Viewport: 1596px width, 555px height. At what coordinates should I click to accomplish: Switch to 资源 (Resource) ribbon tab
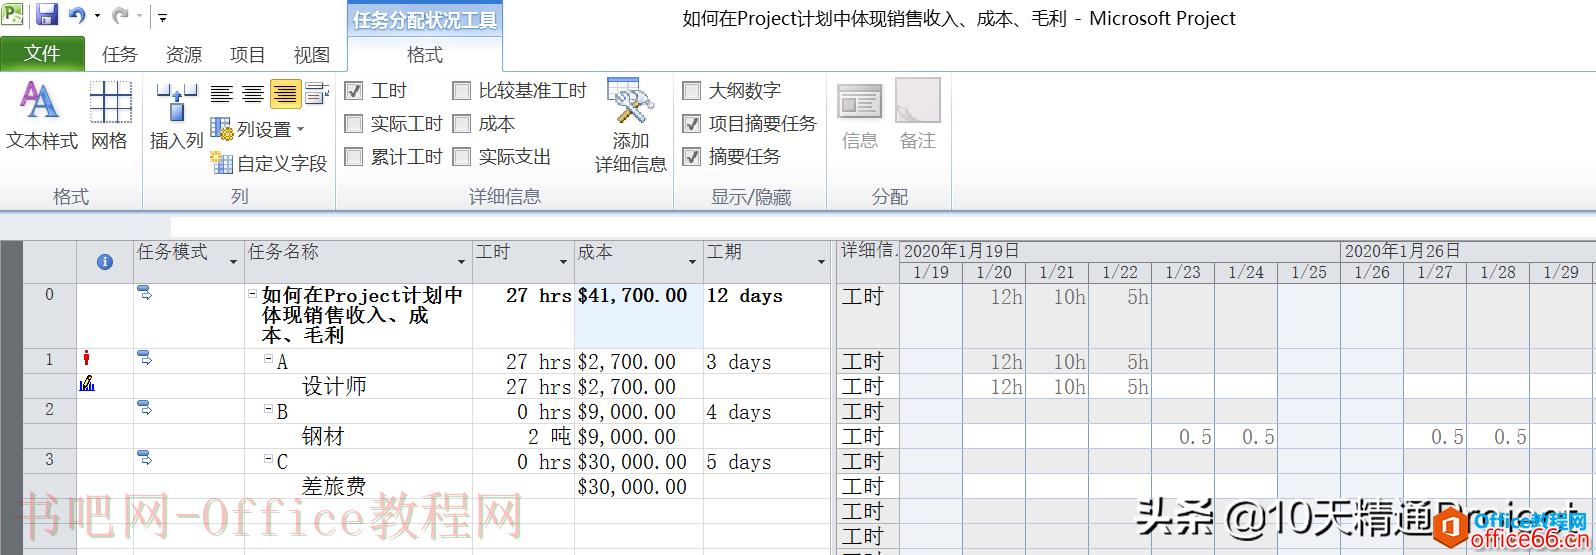[x=184, y=55]
